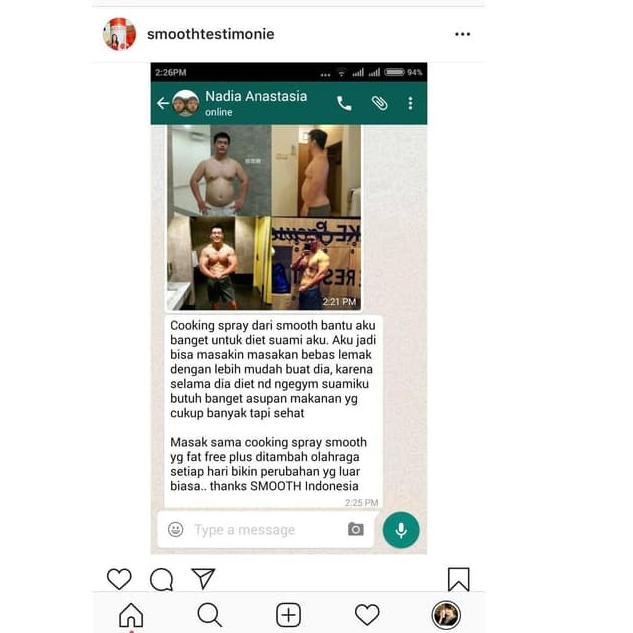Open post options three-dot menu
This screenshot has width=633, height=633.
coord(462,34)
